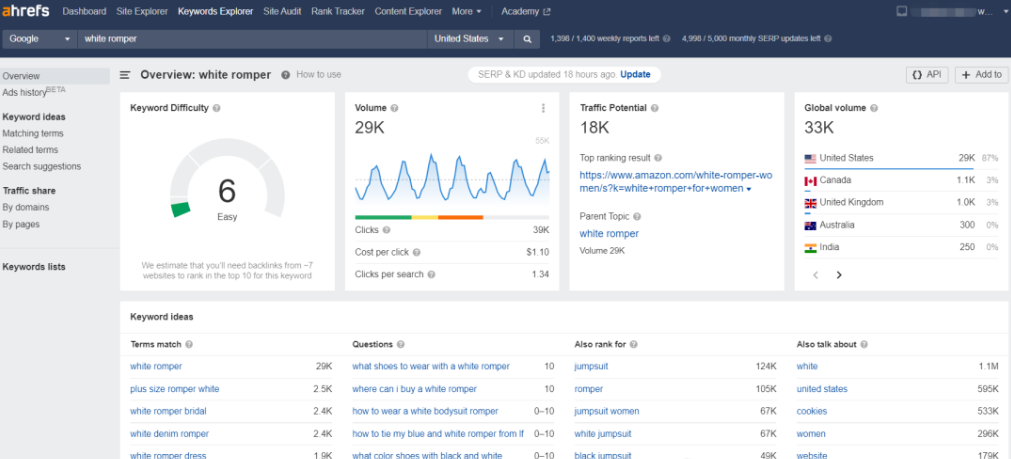Image resolution: width=1011 pixels, height=459 pixels.
Task: Expand the More menu in top navigation
Action: point(467,12)
